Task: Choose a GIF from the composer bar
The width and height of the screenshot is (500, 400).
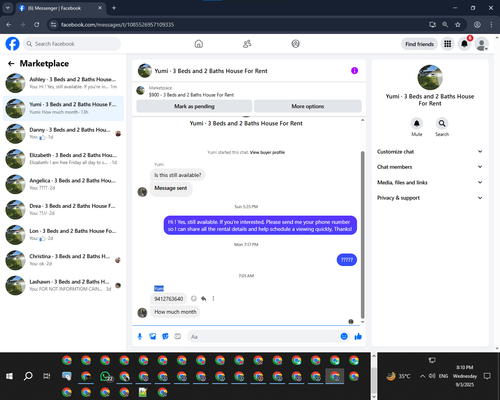Action: tap(178, 336)
